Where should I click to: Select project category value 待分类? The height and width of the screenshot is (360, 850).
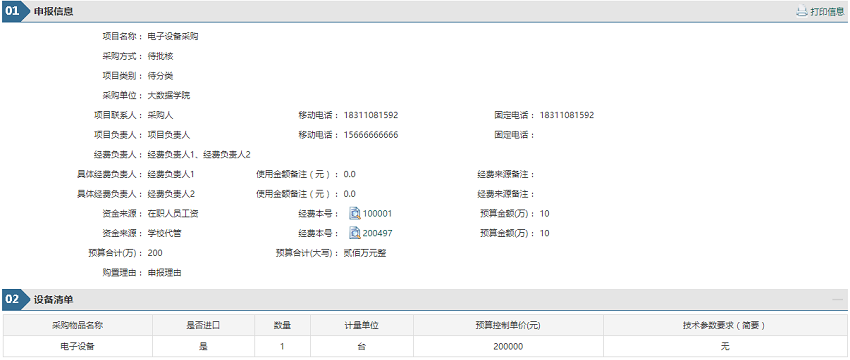click(x=160, y=76)
